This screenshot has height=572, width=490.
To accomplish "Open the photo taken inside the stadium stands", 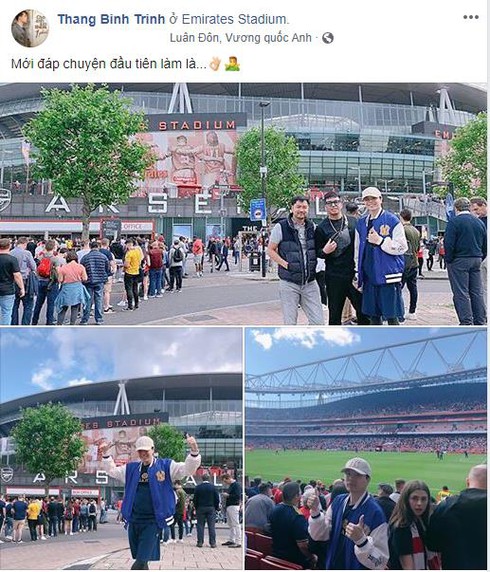I will [x=366, y=448].
